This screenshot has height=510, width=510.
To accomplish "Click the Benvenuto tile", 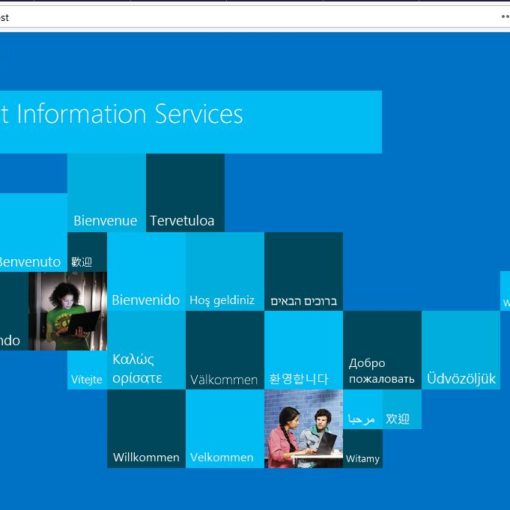I will (33, 232).
